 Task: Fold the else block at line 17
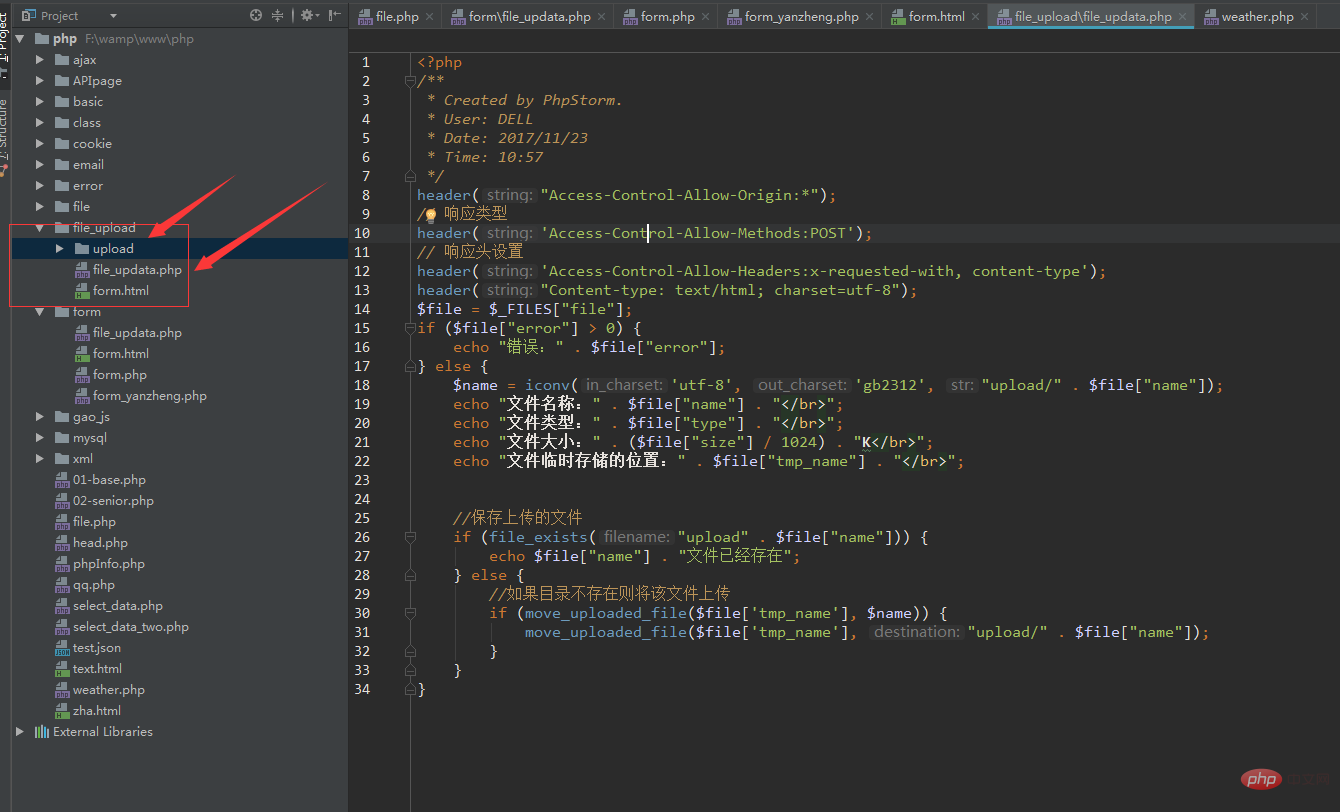pyautogui.click(x=410, y=366)
